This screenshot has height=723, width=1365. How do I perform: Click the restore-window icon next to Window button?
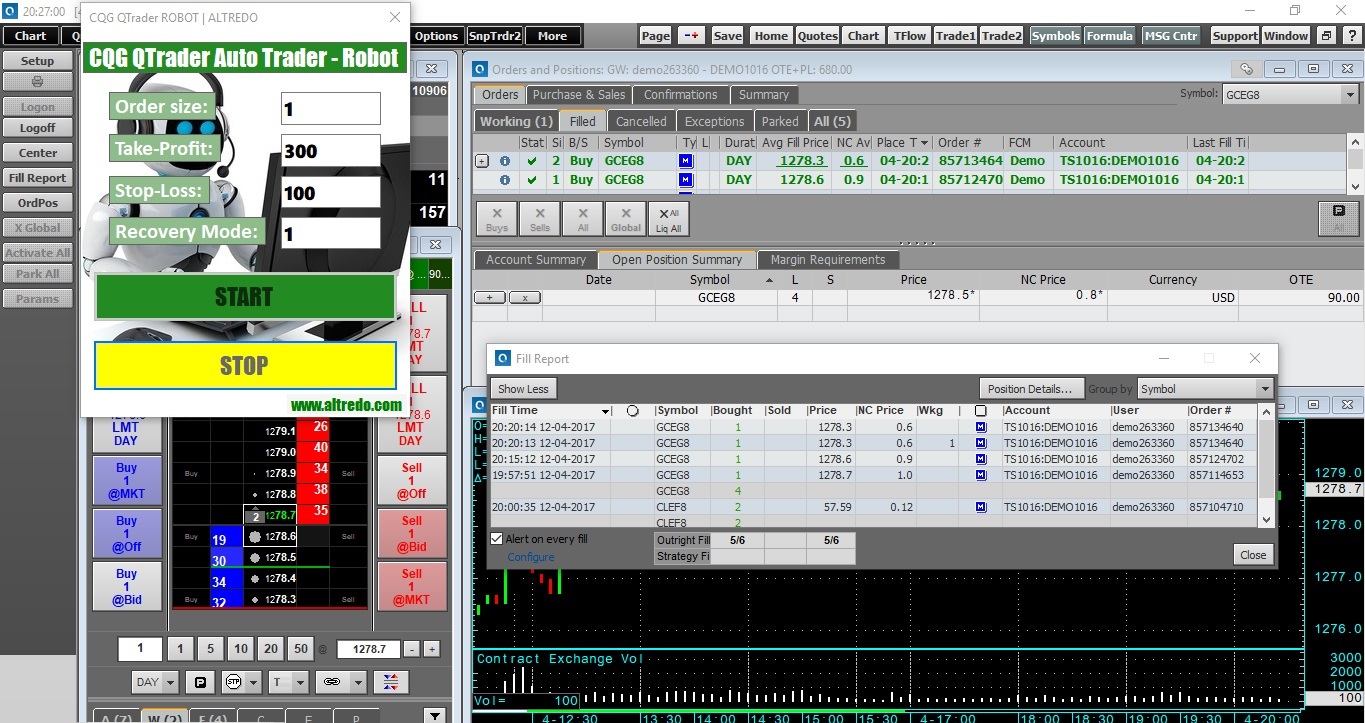tap(1326, 35)
